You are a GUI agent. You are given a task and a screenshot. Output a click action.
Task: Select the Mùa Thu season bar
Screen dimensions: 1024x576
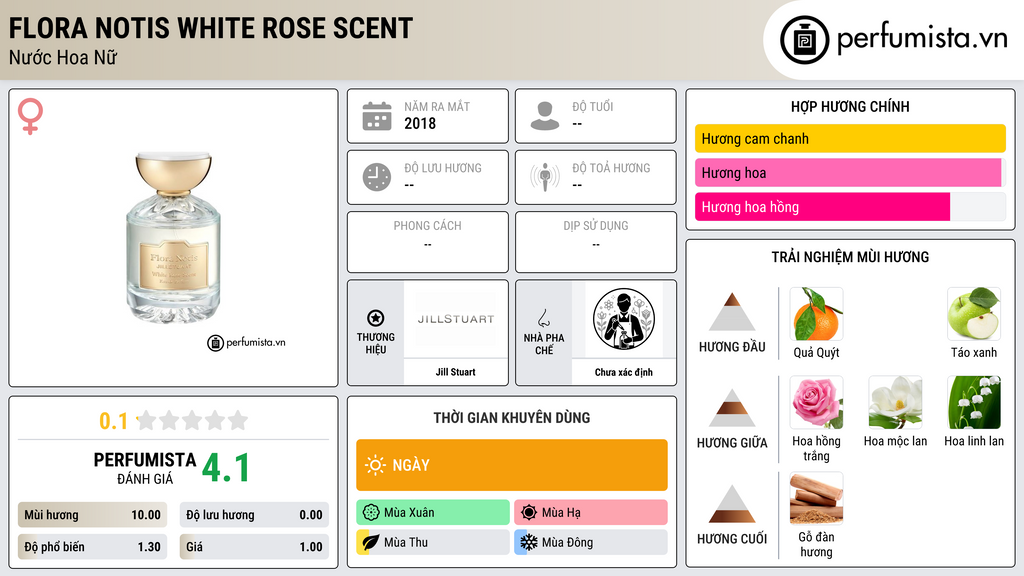(433, 542)
